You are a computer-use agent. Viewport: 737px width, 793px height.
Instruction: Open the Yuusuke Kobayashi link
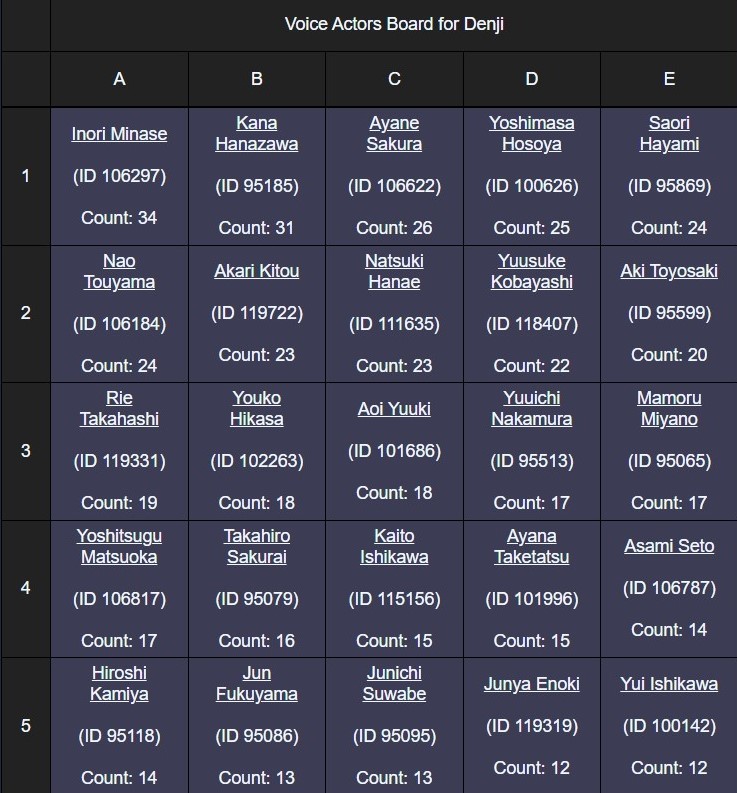531,271
